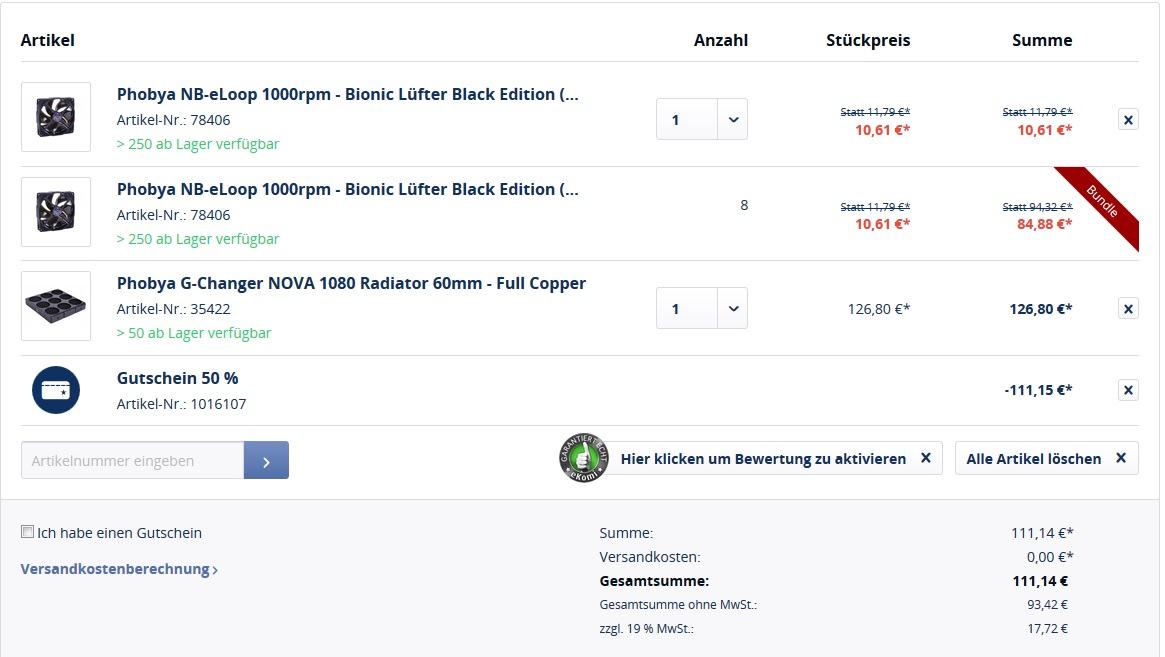Expand Versandkostenberechnung section
The image size is (1165, 657).
pyautogui.click(x=119, y=569)
